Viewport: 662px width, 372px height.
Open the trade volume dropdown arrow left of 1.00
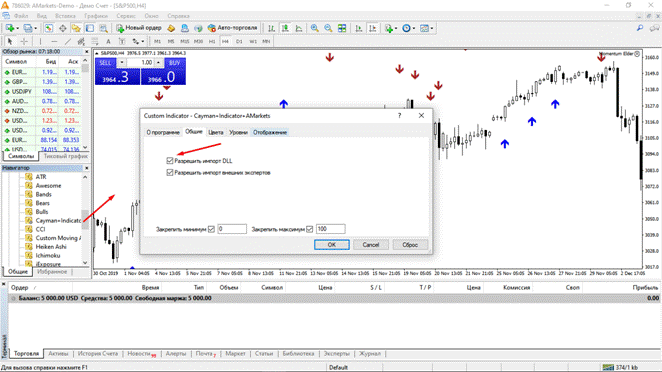tap(122, 62)
